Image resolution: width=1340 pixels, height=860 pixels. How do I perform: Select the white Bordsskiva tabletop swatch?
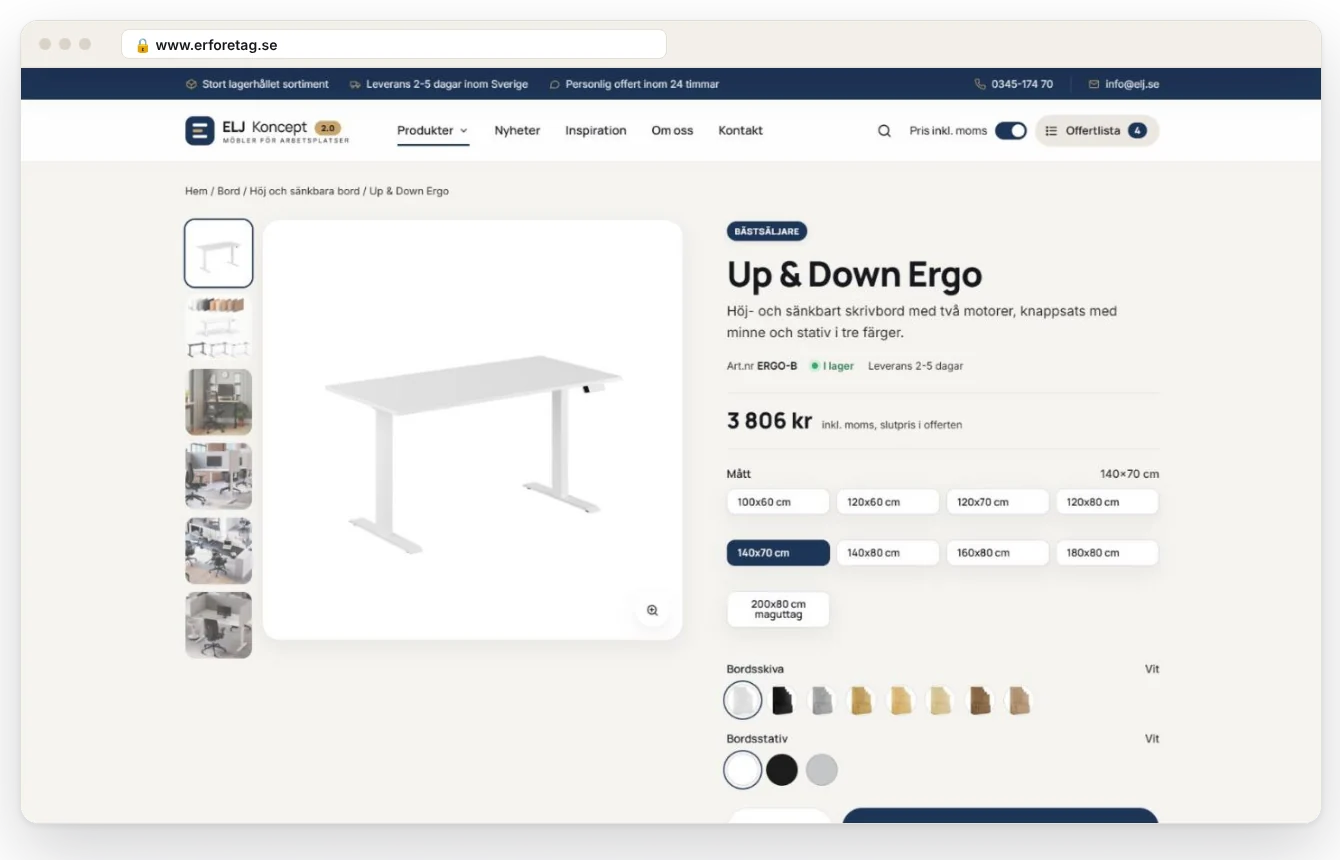(743, 700)
